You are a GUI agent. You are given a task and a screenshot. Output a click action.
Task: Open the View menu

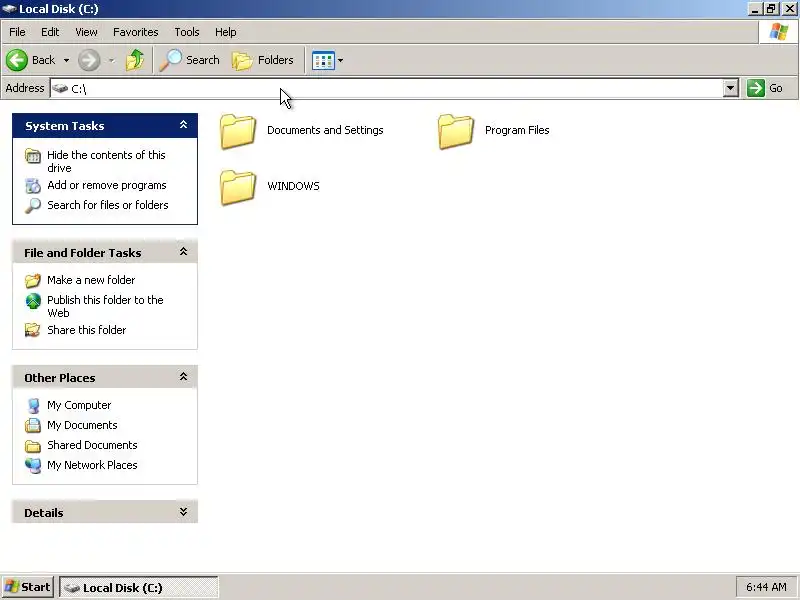pos(86,32)
